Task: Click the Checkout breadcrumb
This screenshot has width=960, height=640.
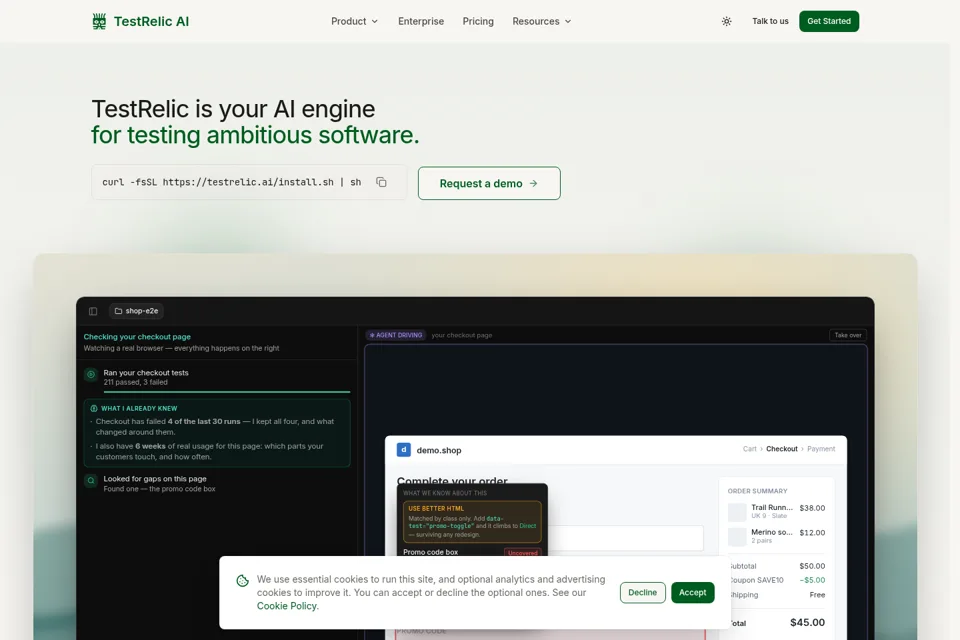Action: tap(782, 449)
